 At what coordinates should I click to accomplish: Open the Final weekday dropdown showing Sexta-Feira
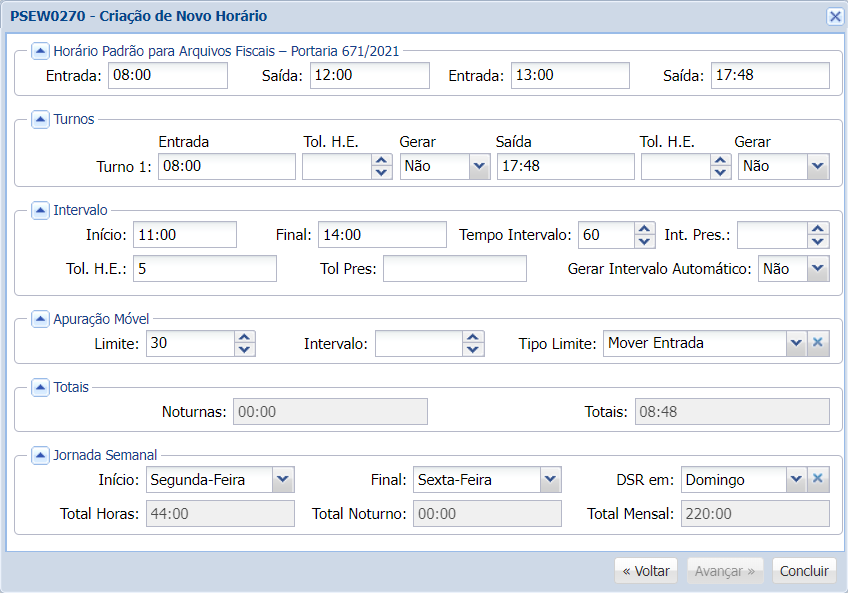[x=549, y=479]
